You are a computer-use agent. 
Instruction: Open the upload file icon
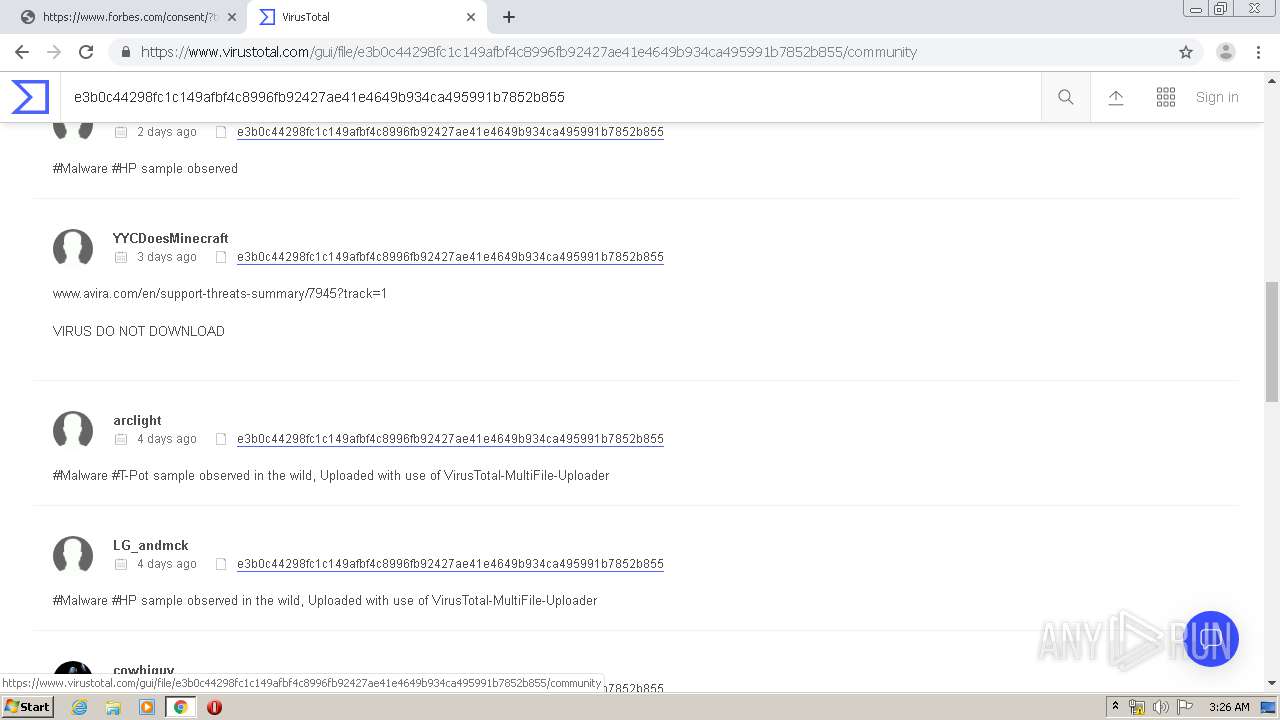pyautogui.click(x=1116, y=97)
